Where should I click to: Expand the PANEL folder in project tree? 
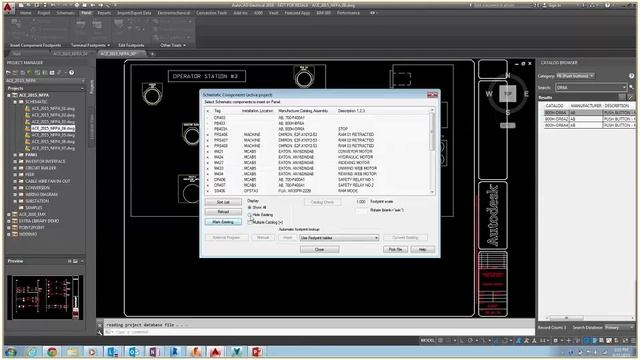(16, 155)
